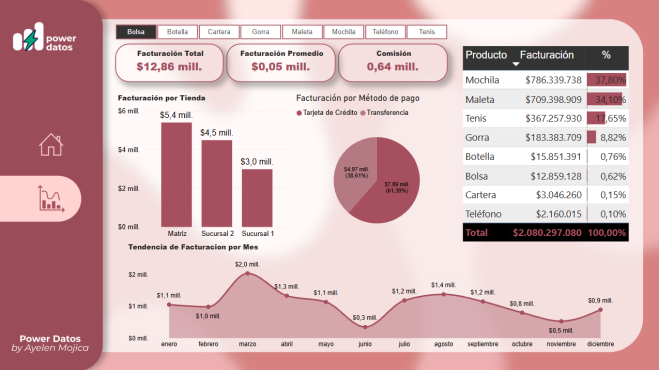Click the 37,80% data bar
Screen dimensions: 659x370
[x=607, y=80]
